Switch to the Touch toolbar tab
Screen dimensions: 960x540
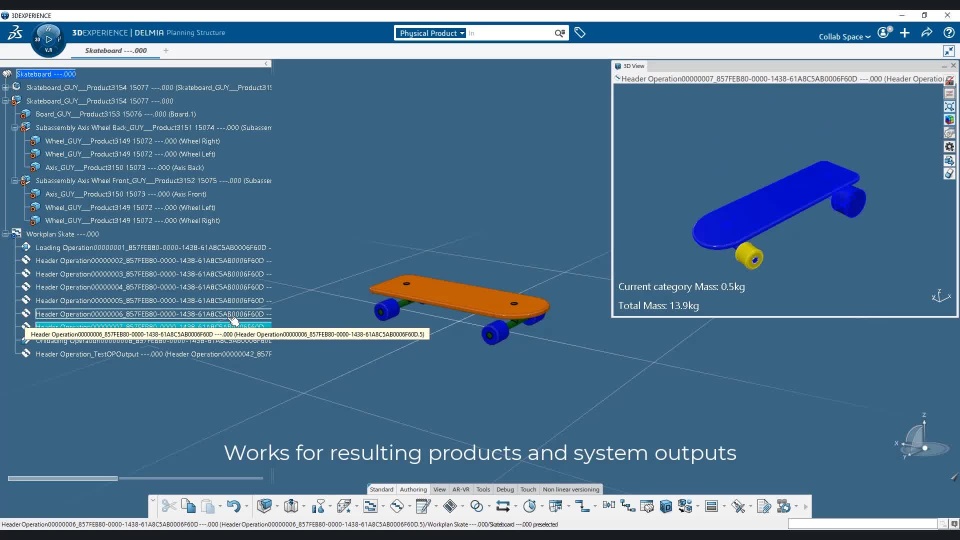(x=528, y=489)
